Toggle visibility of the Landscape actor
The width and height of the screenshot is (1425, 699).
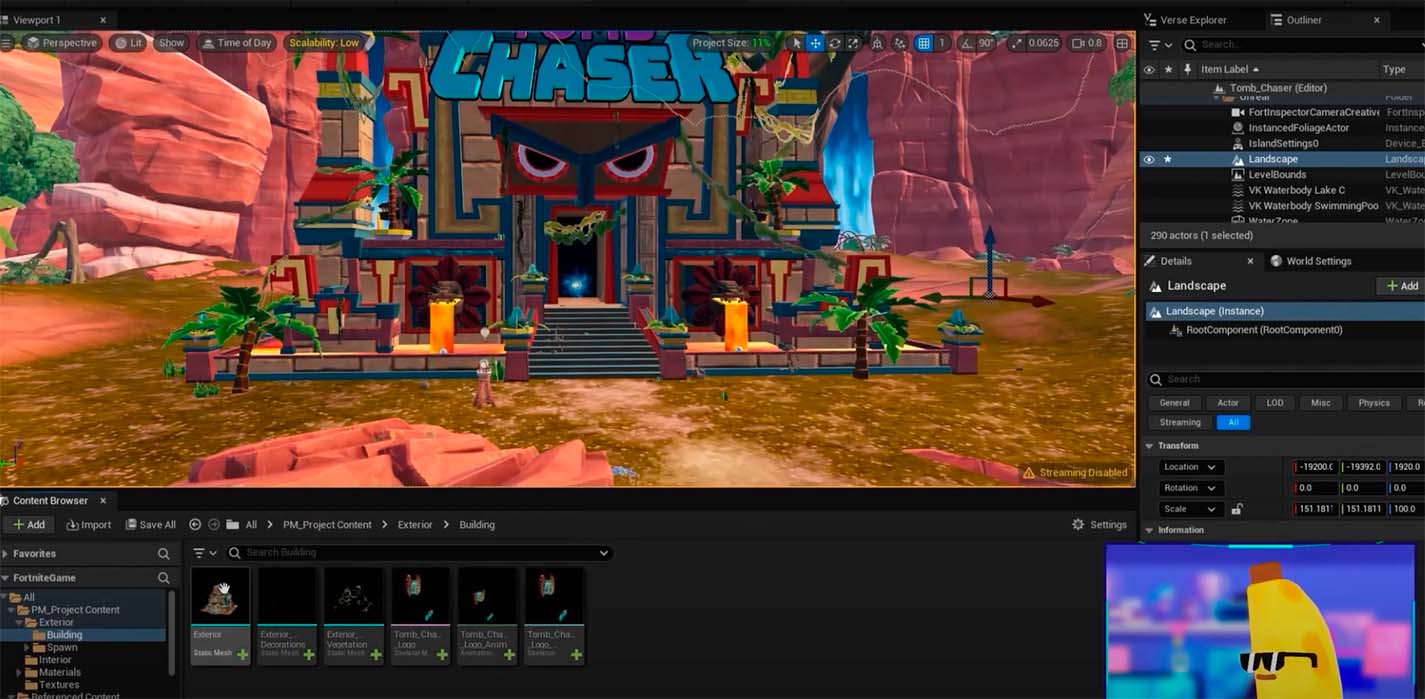click(1149, 159)
